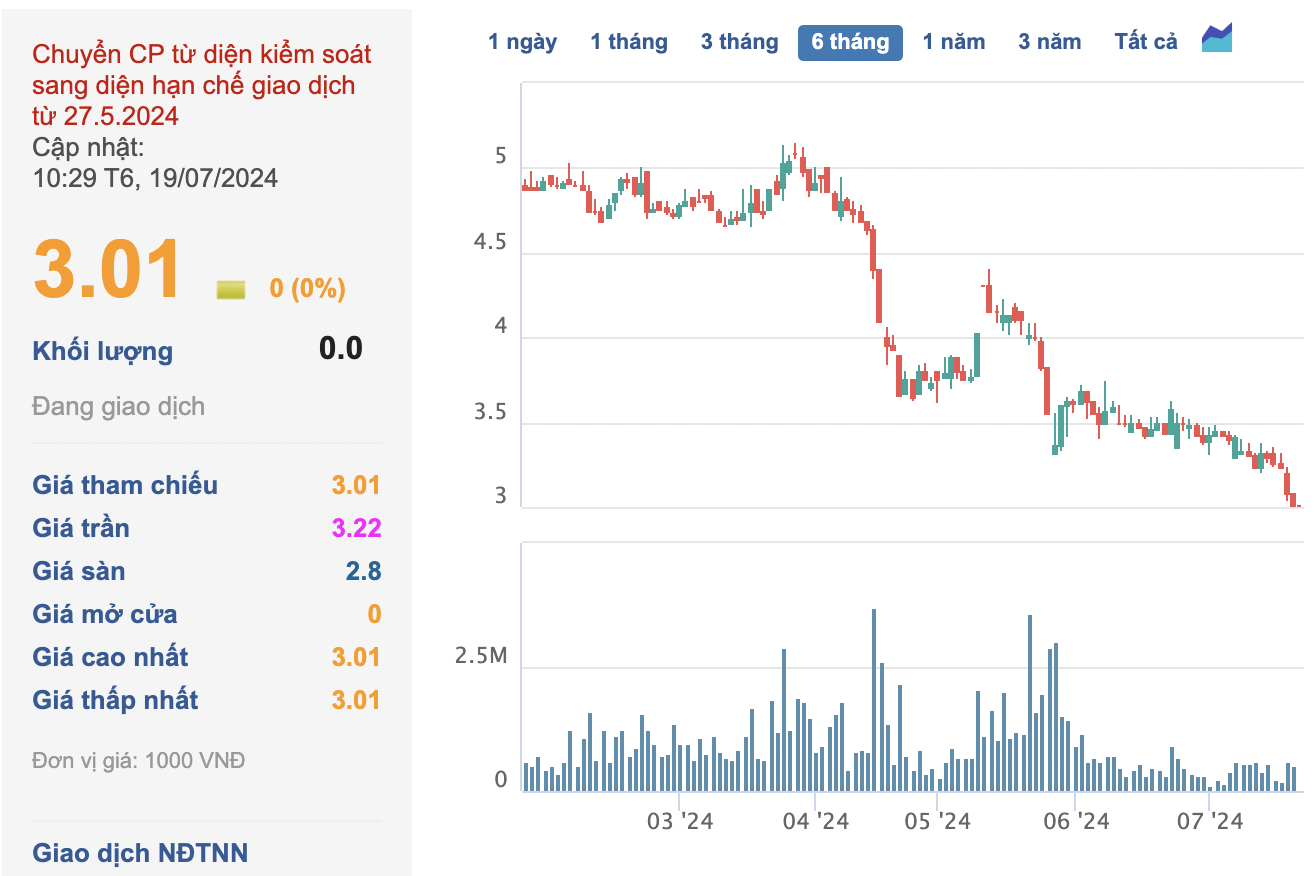
Task: Select the 3 tháng time range
Action: click(x=739, y=42)
